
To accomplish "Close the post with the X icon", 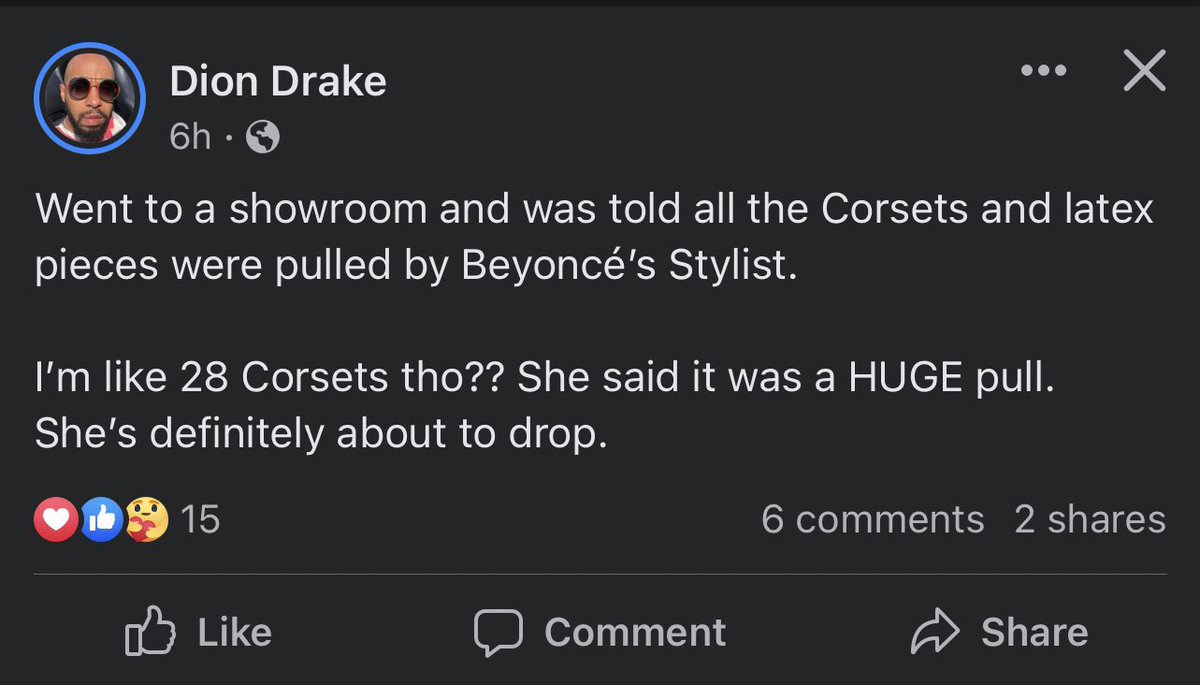I will coord(1144,71).
